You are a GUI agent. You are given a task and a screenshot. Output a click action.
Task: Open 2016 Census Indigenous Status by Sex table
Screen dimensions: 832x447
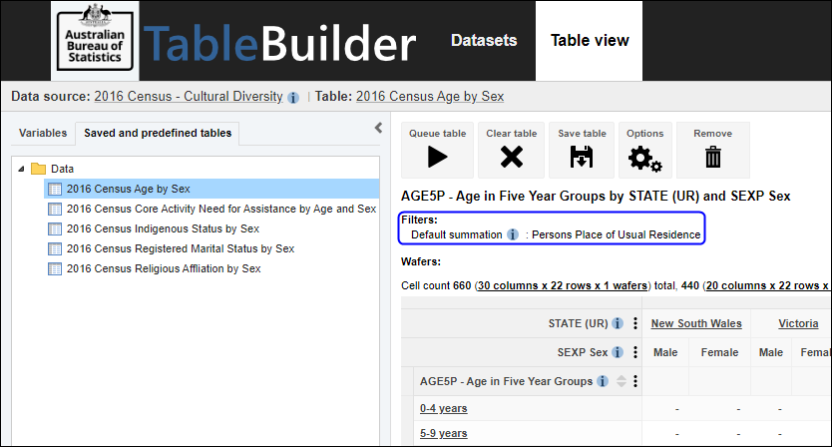[163, 229]
